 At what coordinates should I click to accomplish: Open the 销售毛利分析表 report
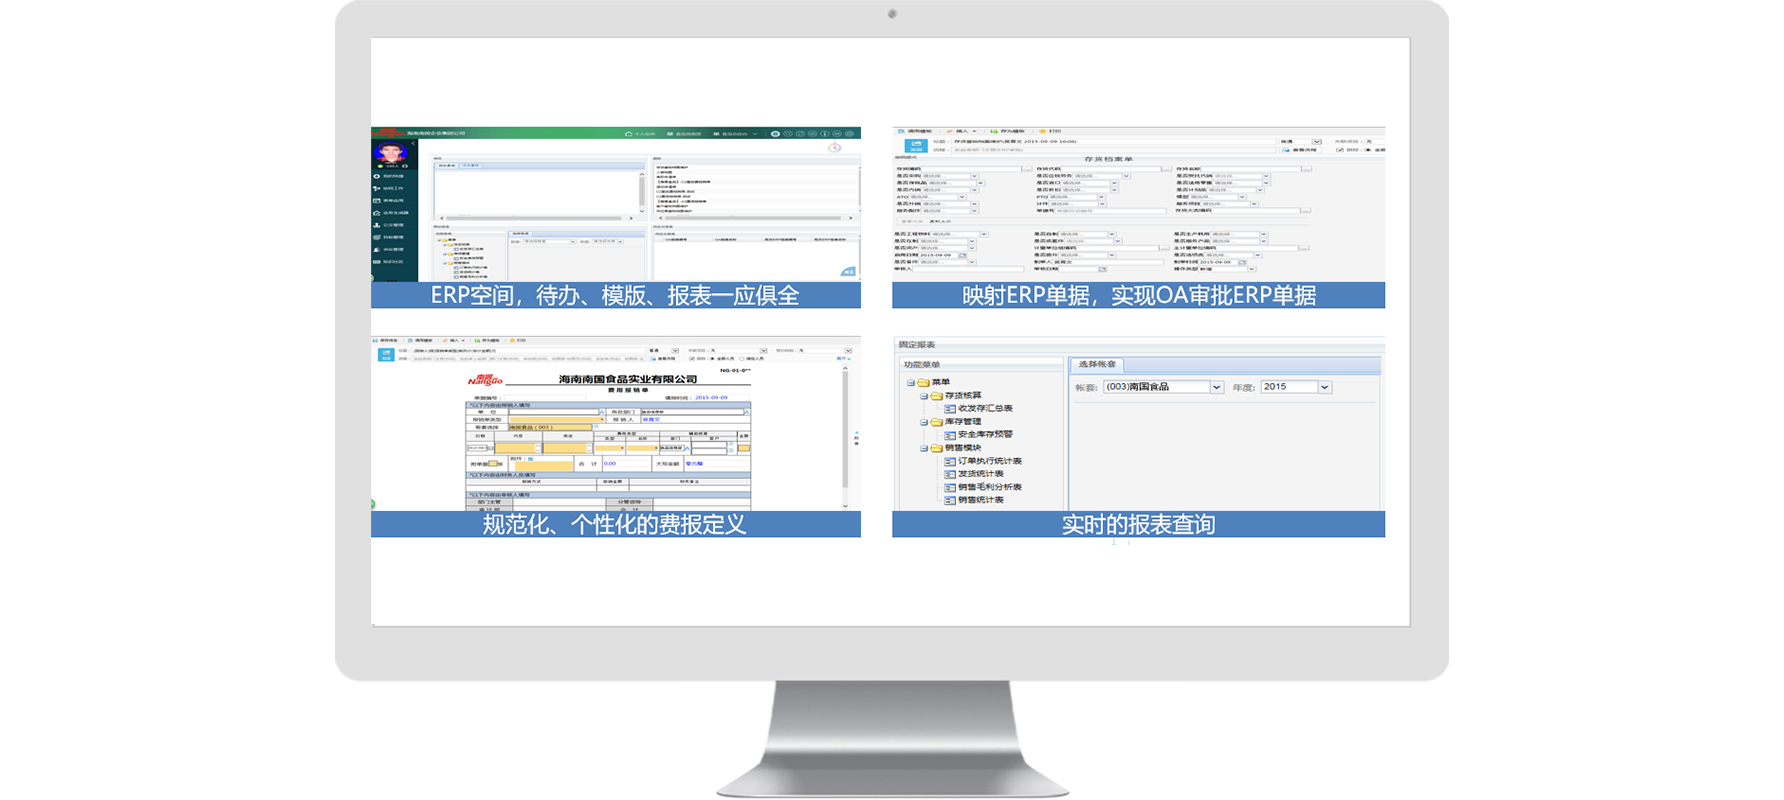[988, 487]
